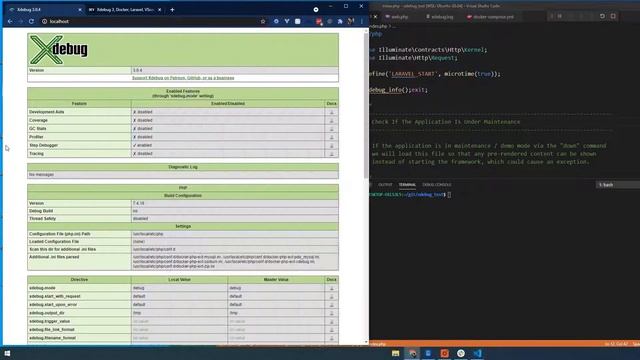
Task: Open File Explorer from taskbar
Action: (x=396, y=353)
